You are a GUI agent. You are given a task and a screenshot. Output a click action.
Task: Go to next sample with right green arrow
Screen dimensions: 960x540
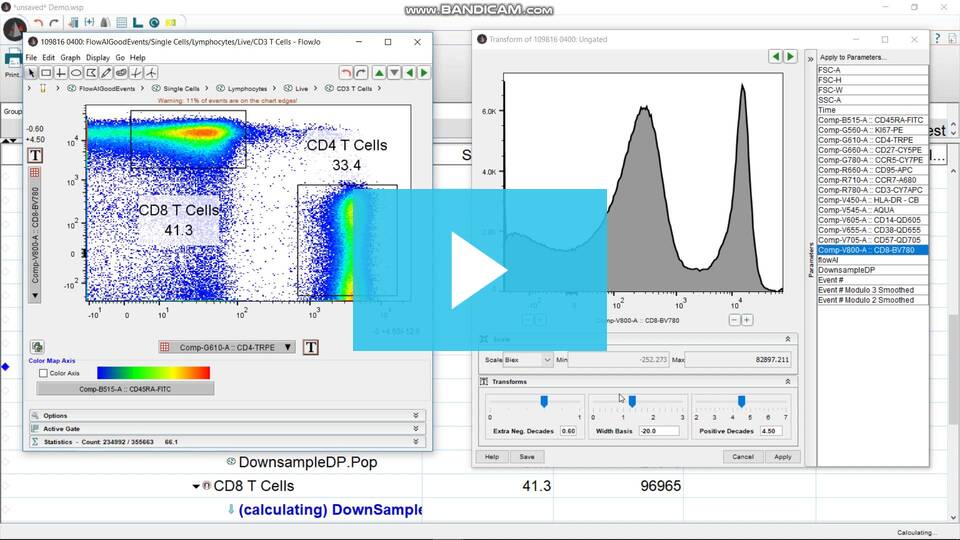click(x=424, y=73)
